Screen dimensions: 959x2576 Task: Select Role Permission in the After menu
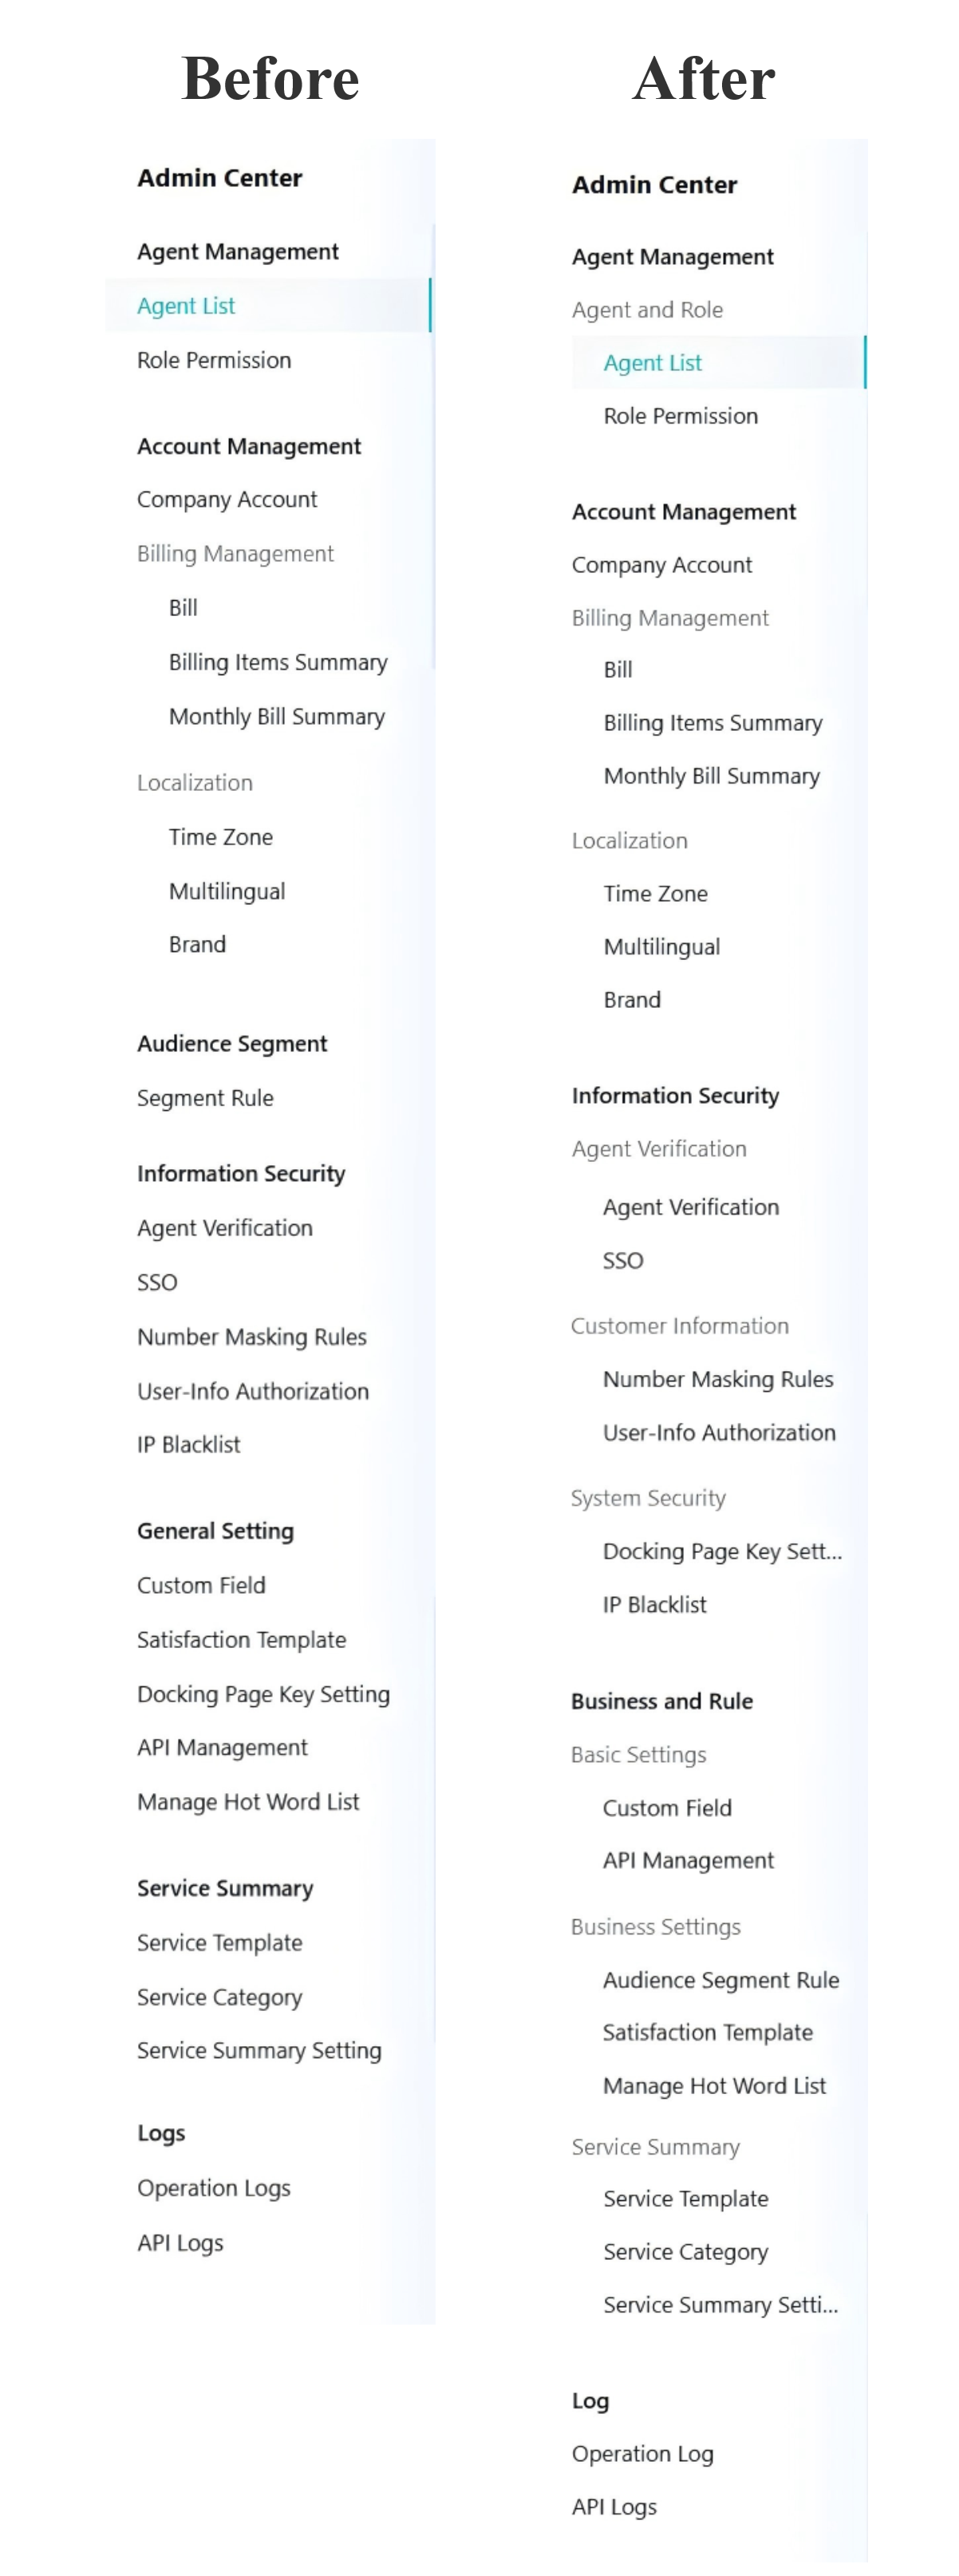(680, 416)
